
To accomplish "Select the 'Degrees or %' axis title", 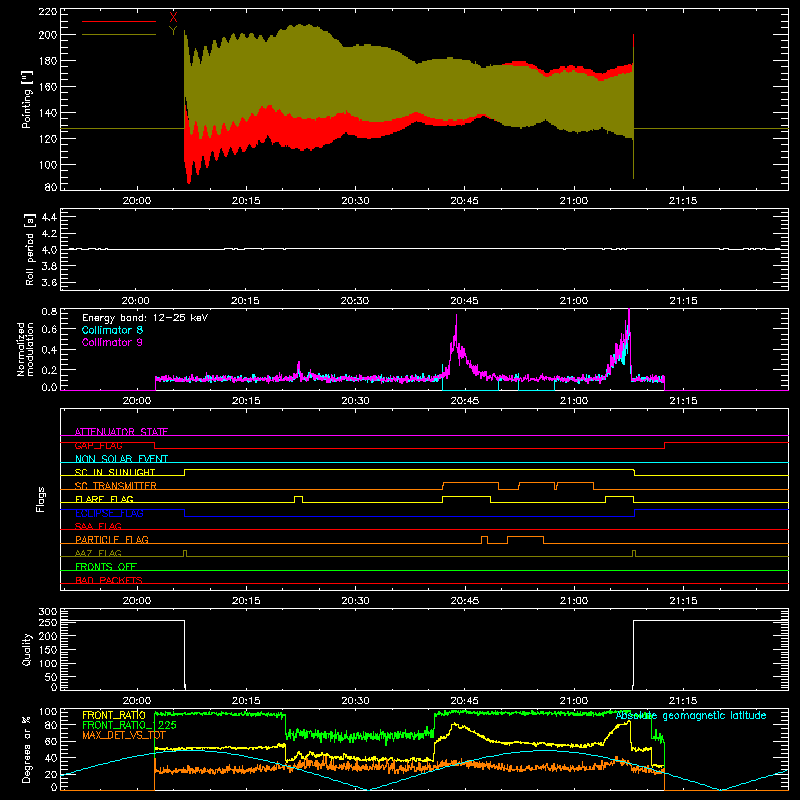I will tap(27, 749).
